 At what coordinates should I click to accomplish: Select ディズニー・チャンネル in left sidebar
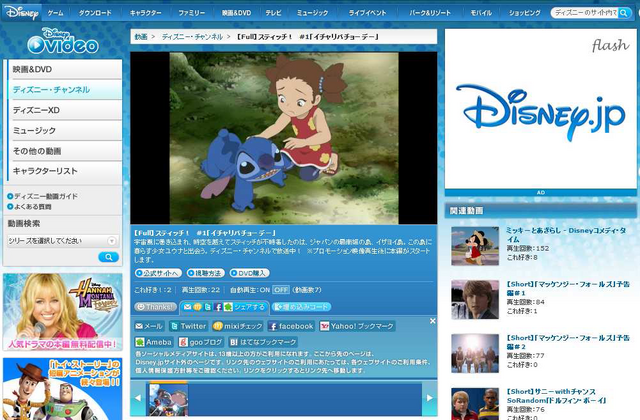pos(65,90)
